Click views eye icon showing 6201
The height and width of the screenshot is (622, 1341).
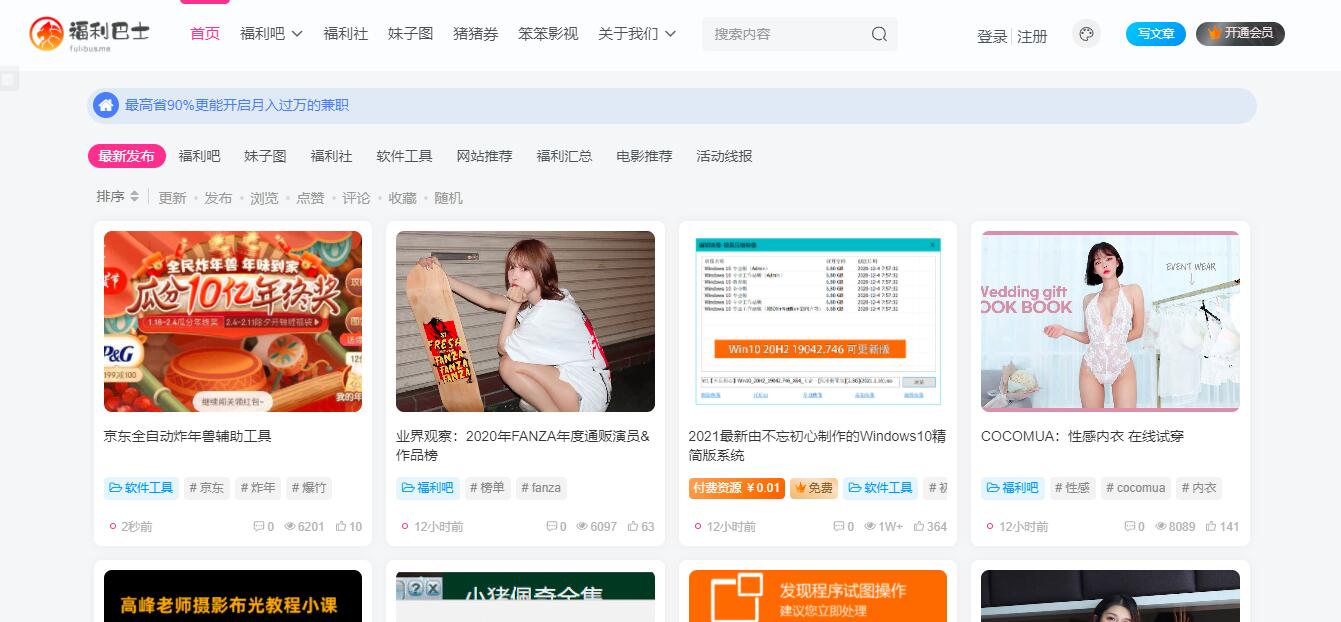coord(290,526)
